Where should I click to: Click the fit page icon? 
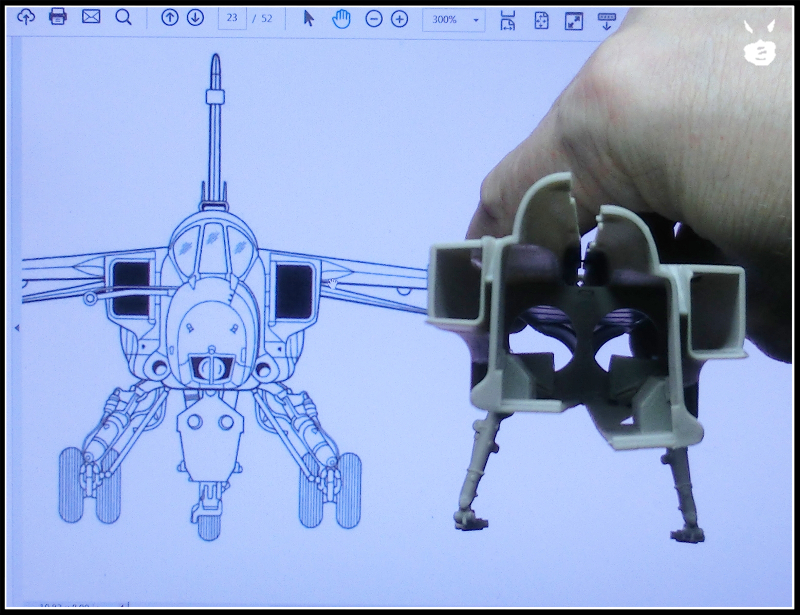541,21
